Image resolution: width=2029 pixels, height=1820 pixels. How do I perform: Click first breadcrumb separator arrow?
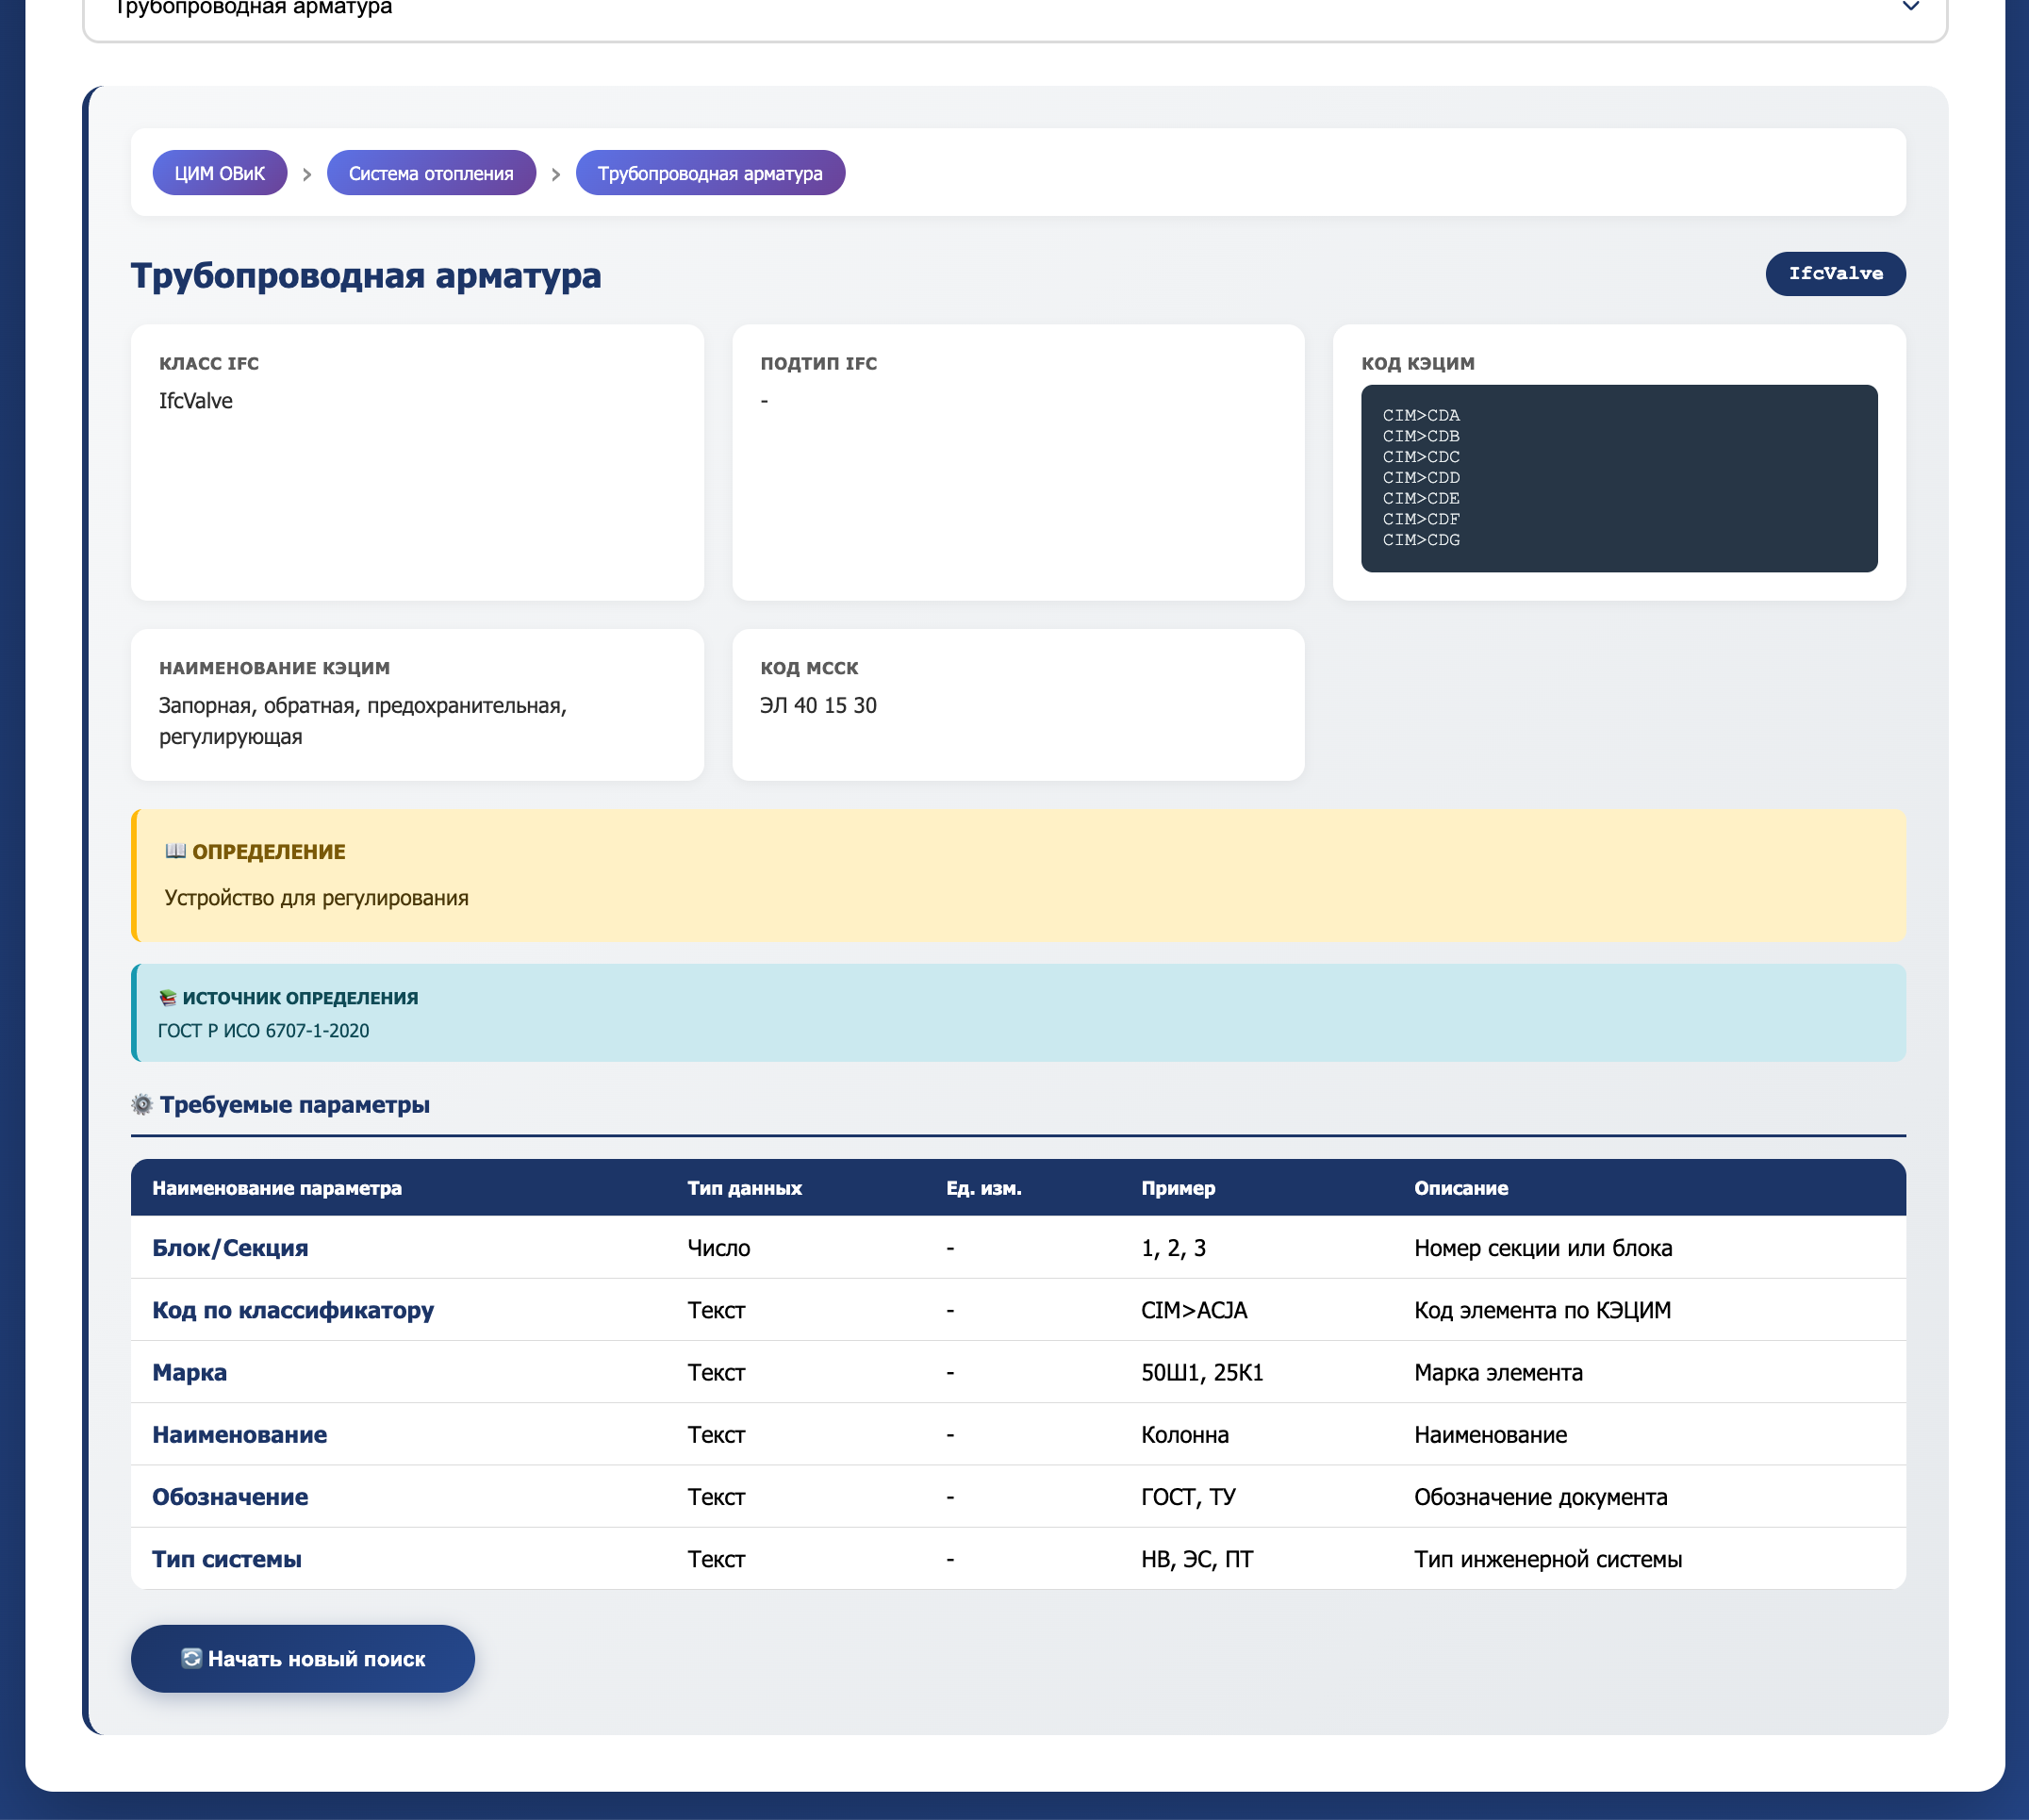pyautogui.click(x=307, y=175)
